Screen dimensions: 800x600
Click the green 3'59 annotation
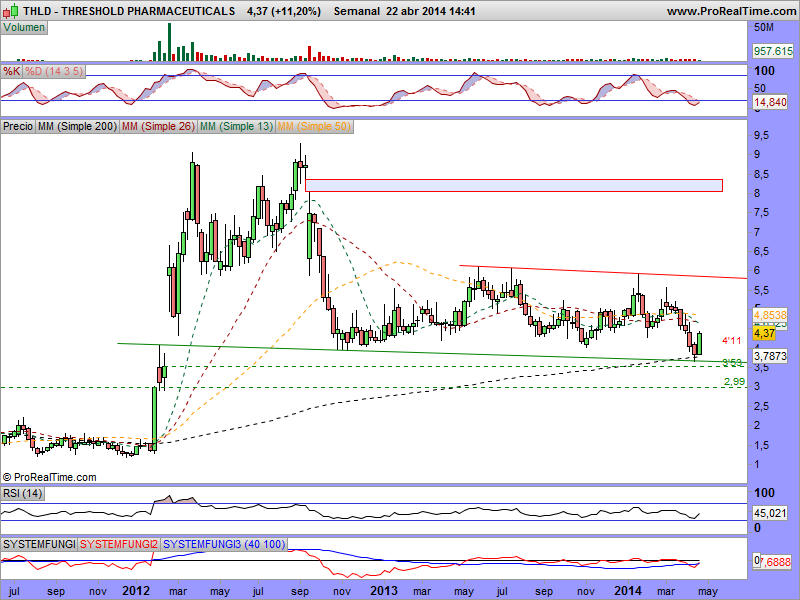point(732,362)
